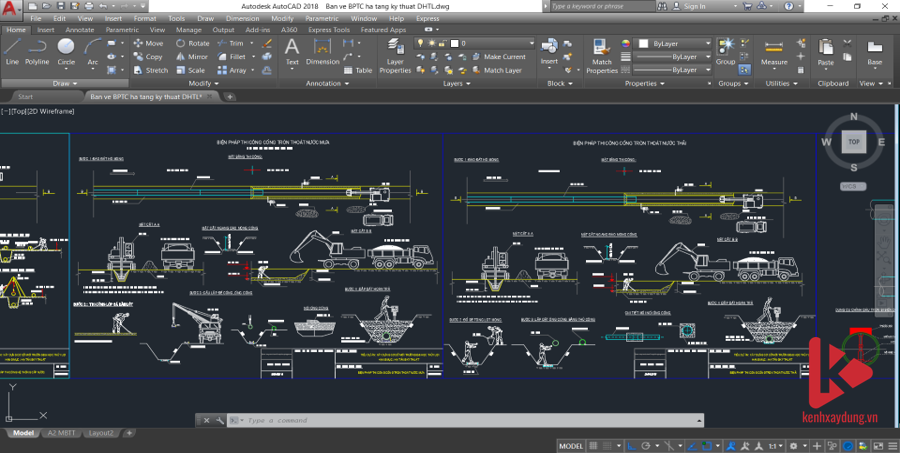This screenshot has height=453, width=900.
Task: Toggle ortho mode in status bar
Action: coord(634,446)
